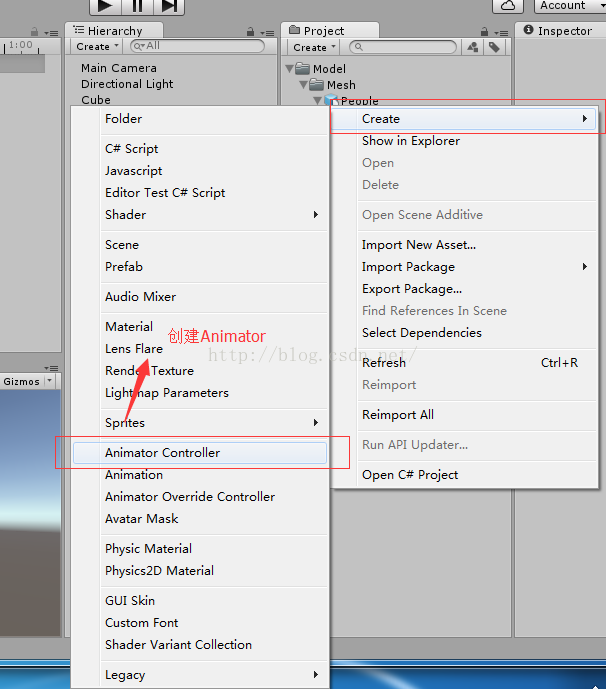Click Select Dependencies
606x689 pixels.
pyautogui.click(x=464, y=333)
